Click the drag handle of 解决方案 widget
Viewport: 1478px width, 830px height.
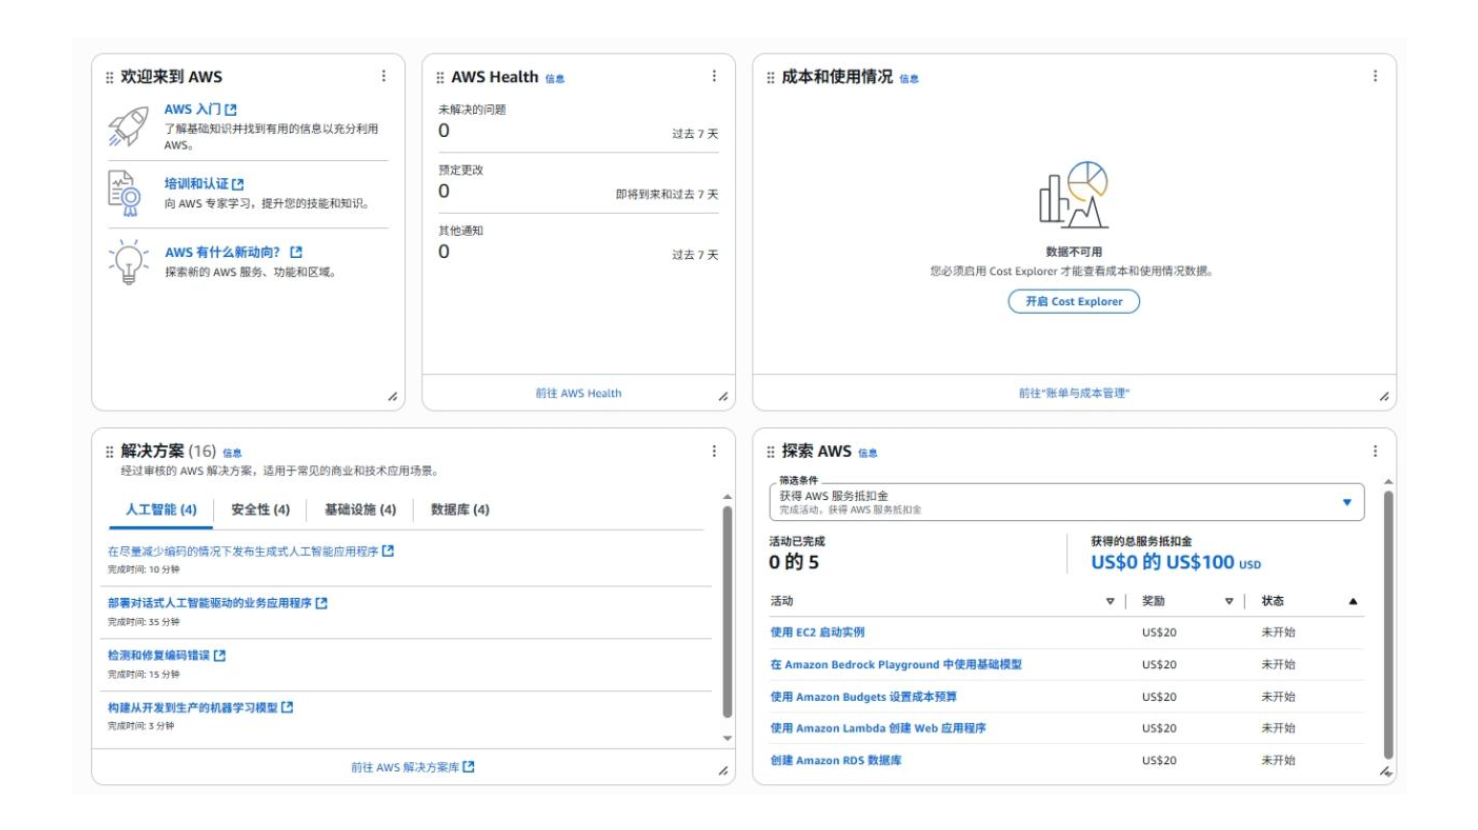(x=110, y=452)
